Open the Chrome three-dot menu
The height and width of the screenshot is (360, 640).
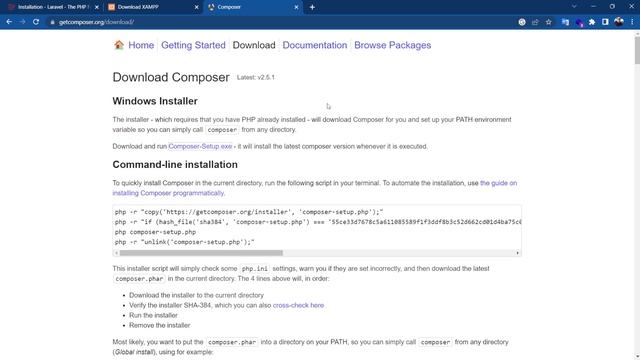[632, 22]
